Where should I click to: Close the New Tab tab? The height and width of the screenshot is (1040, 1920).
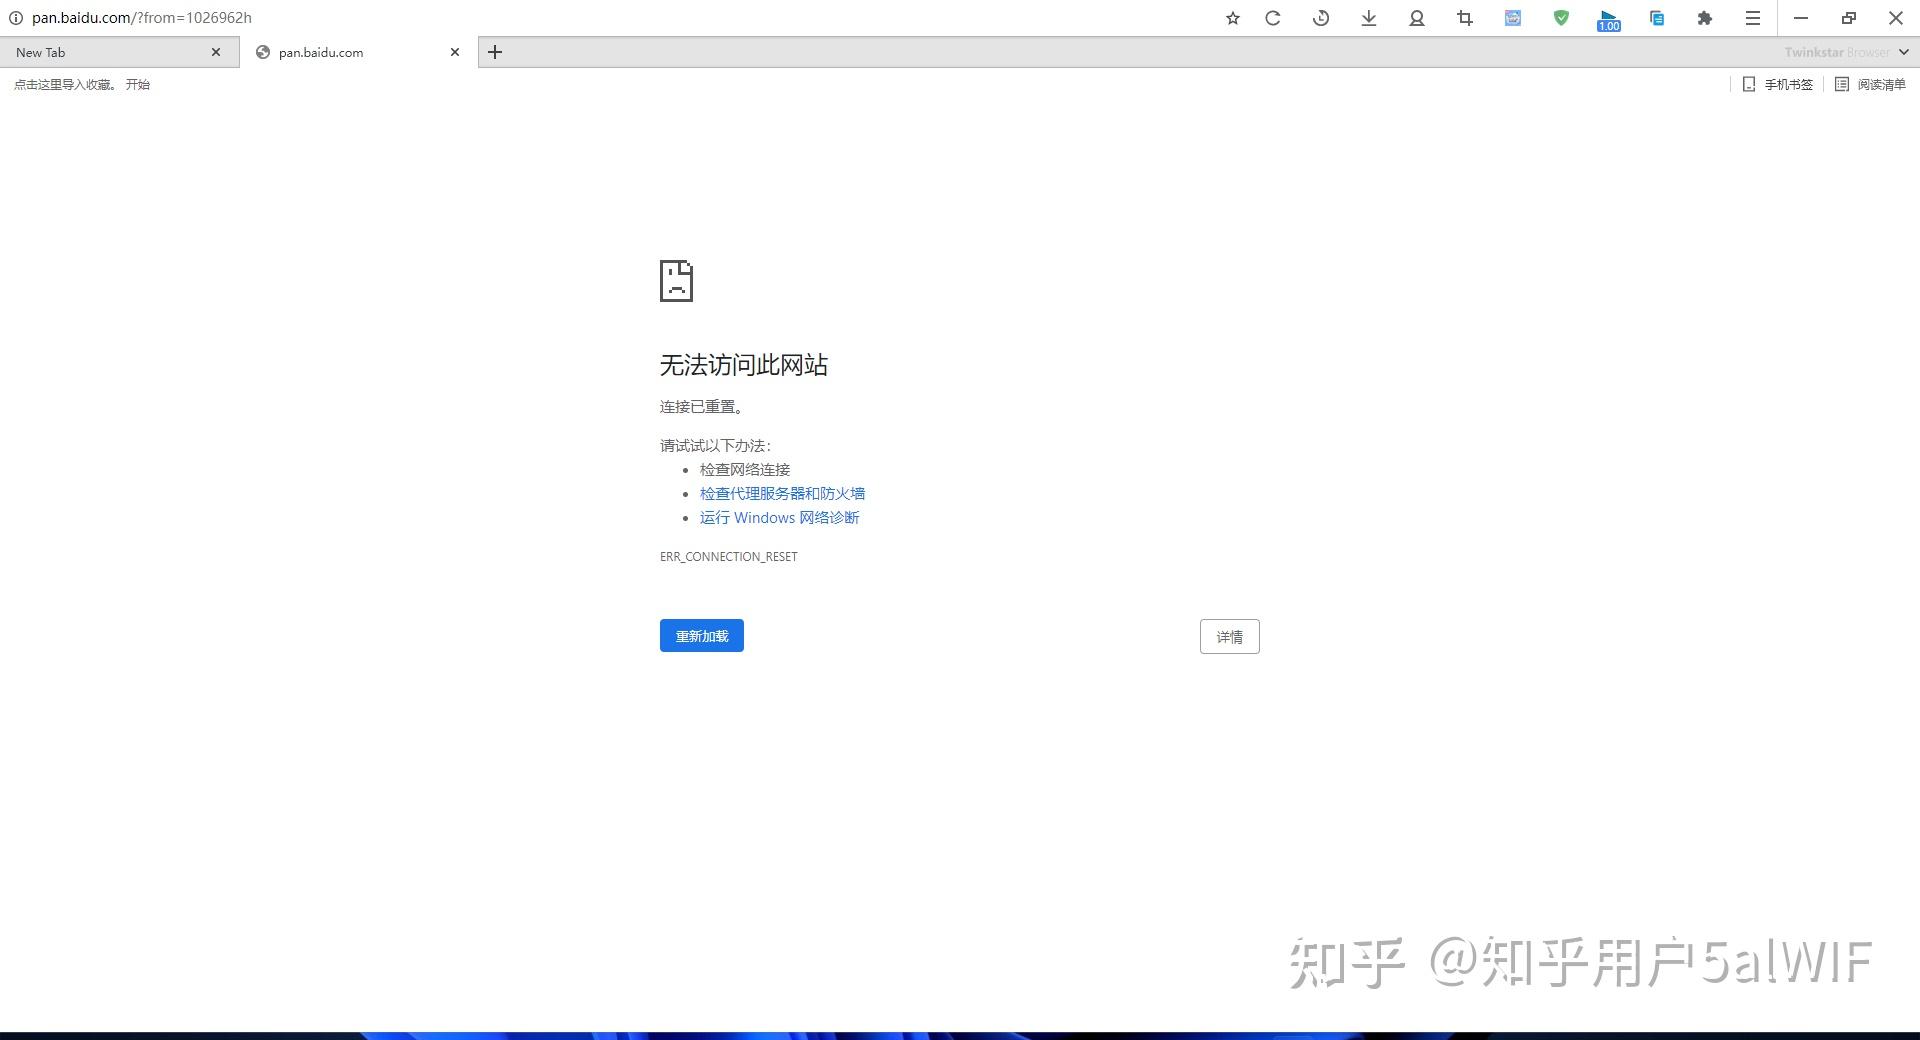click(216, 52)
